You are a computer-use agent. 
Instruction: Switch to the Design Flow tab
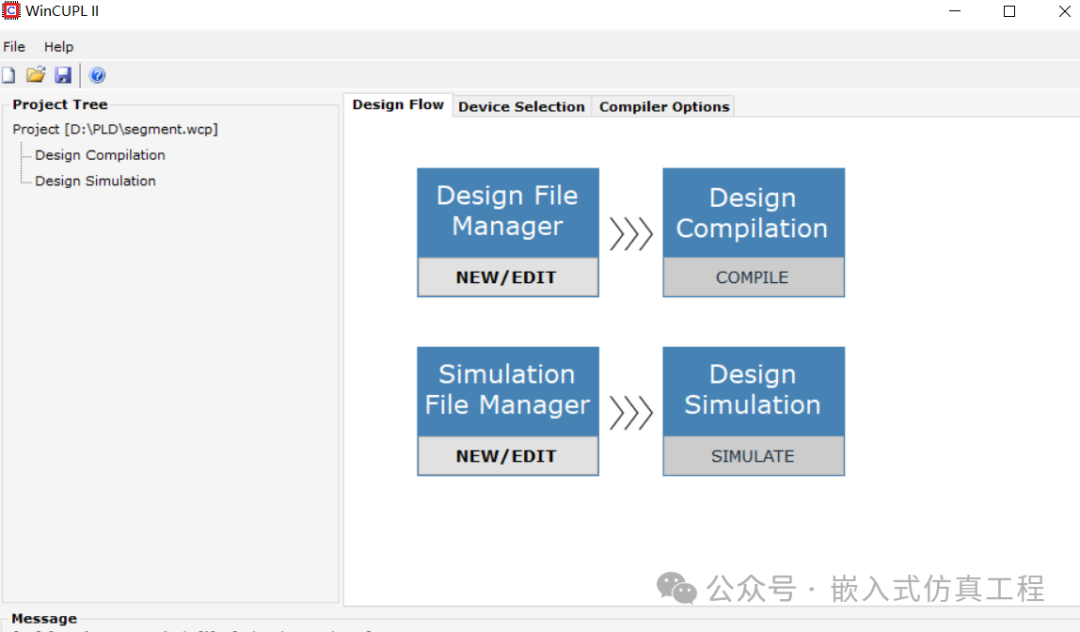[x=397, y=105]
